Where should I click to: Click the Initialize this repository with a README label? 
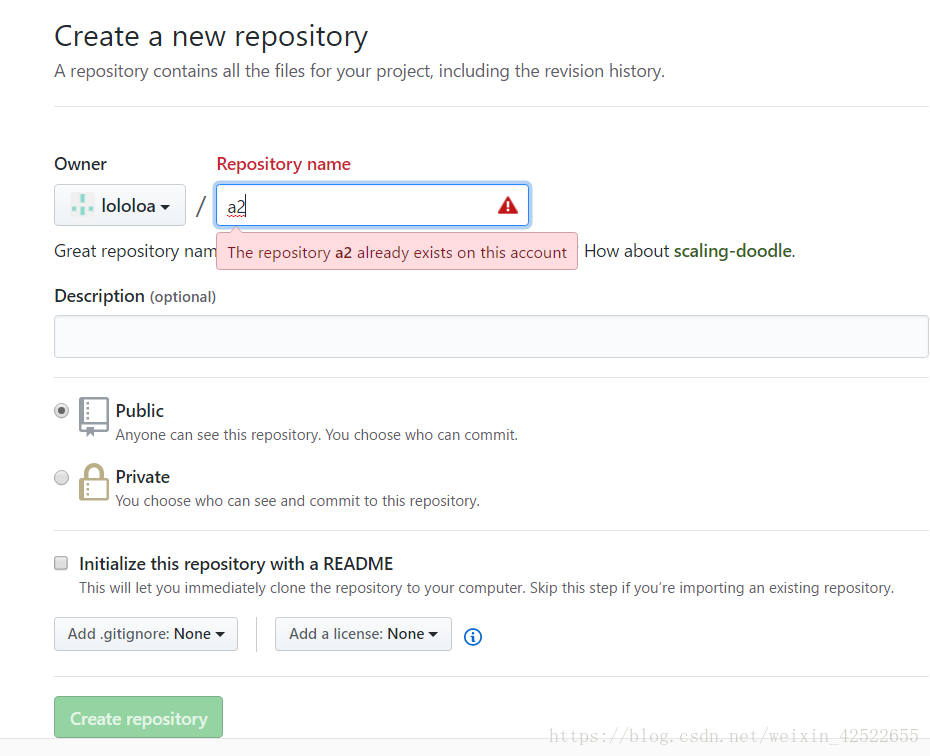pyautogui.click(x=236, y=563)
